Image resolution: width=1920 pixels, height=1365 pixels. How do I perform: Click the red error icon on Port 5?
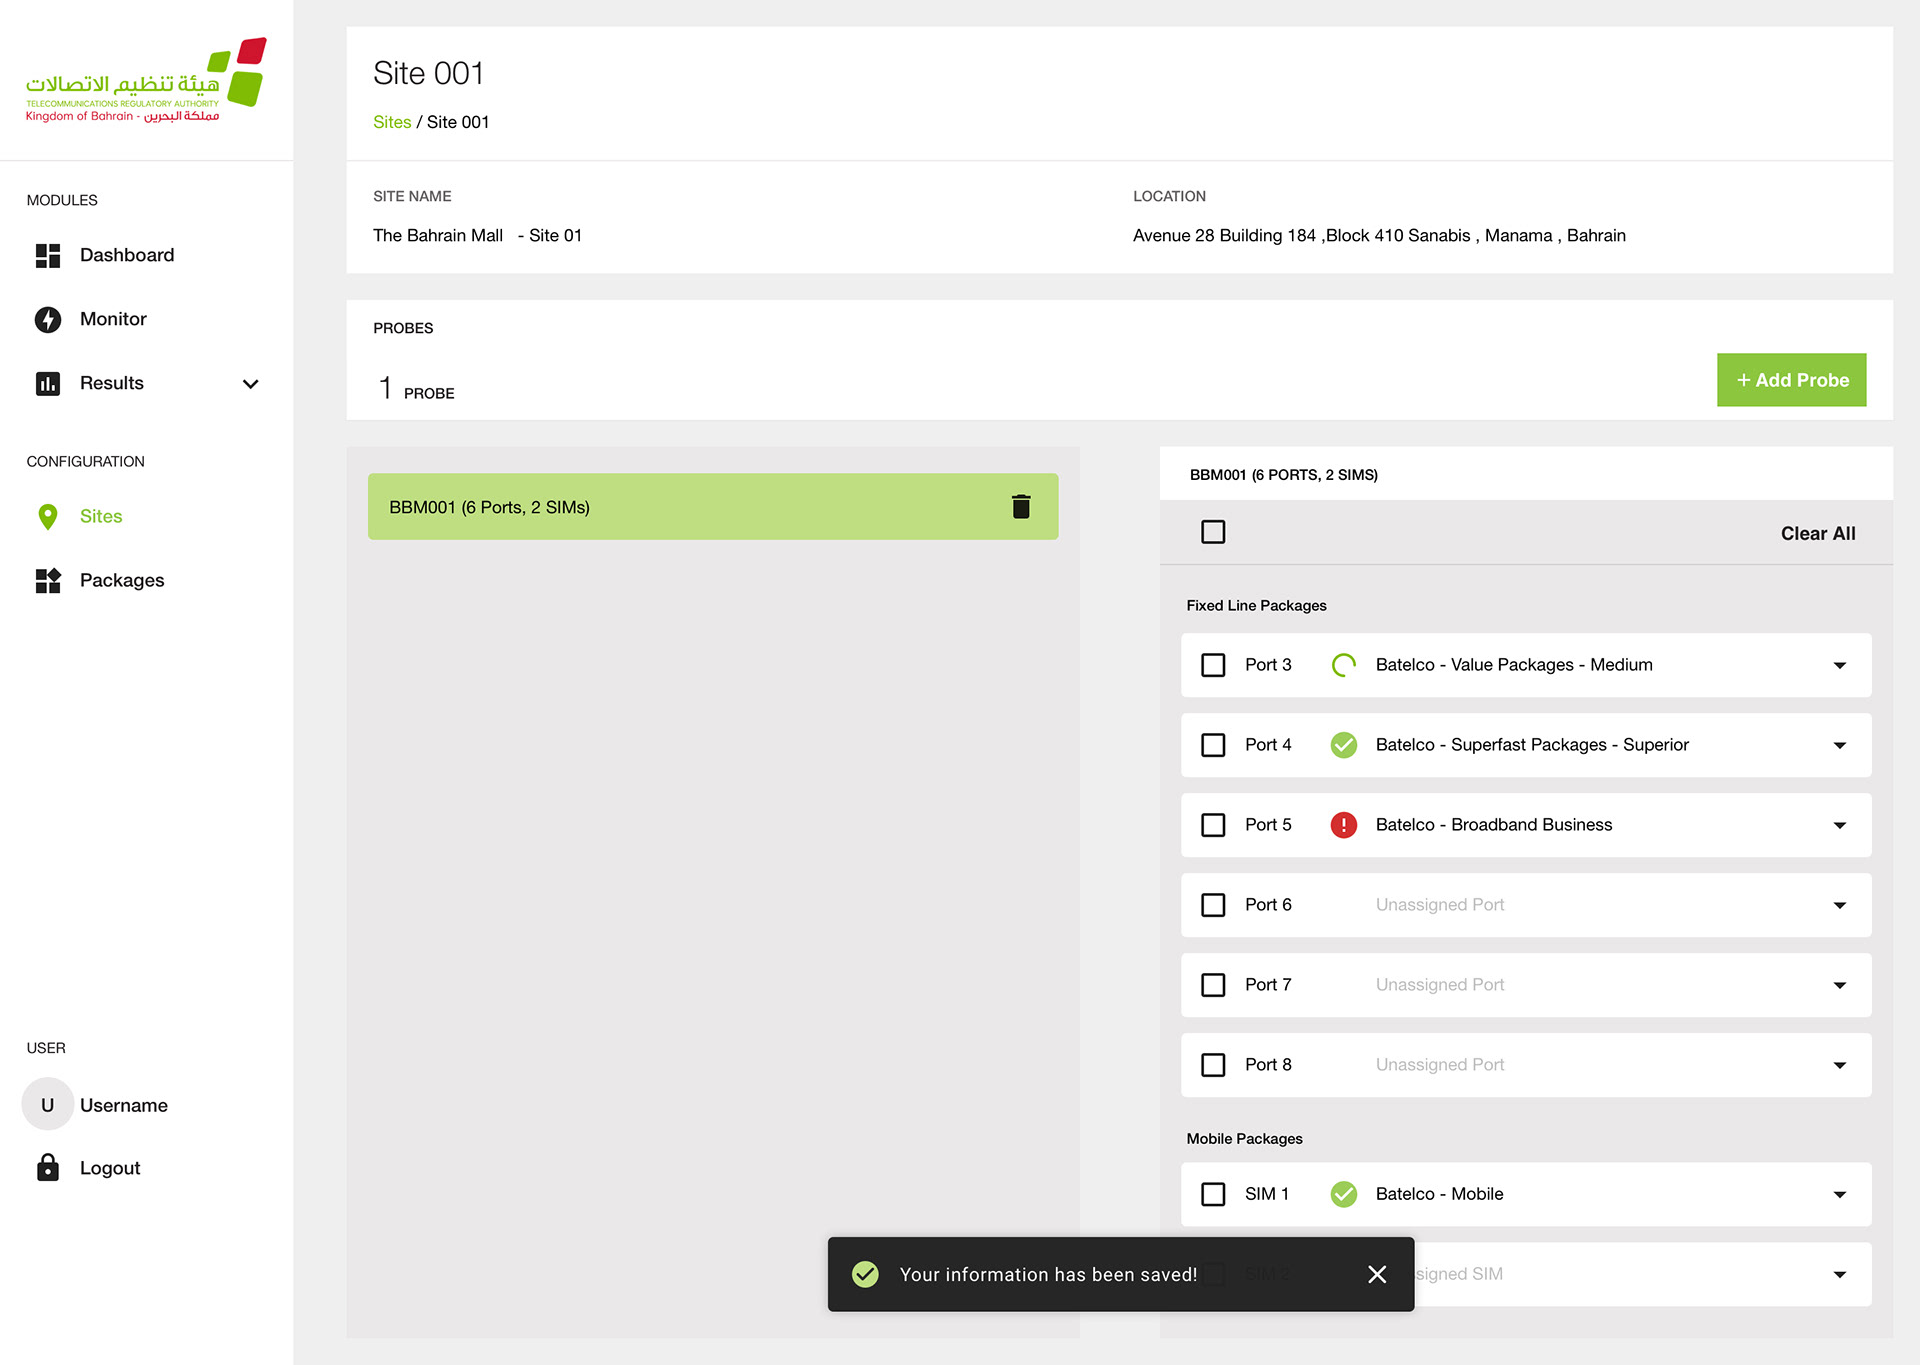(x=1343, y=825)
